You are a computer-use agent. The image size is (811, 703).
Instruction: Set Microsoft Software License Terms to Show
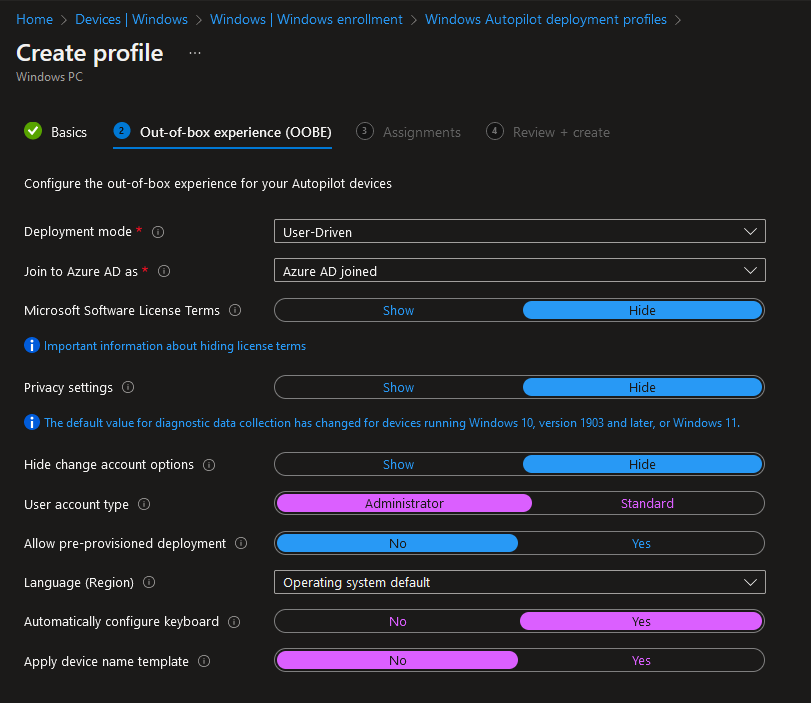[398, 310]
